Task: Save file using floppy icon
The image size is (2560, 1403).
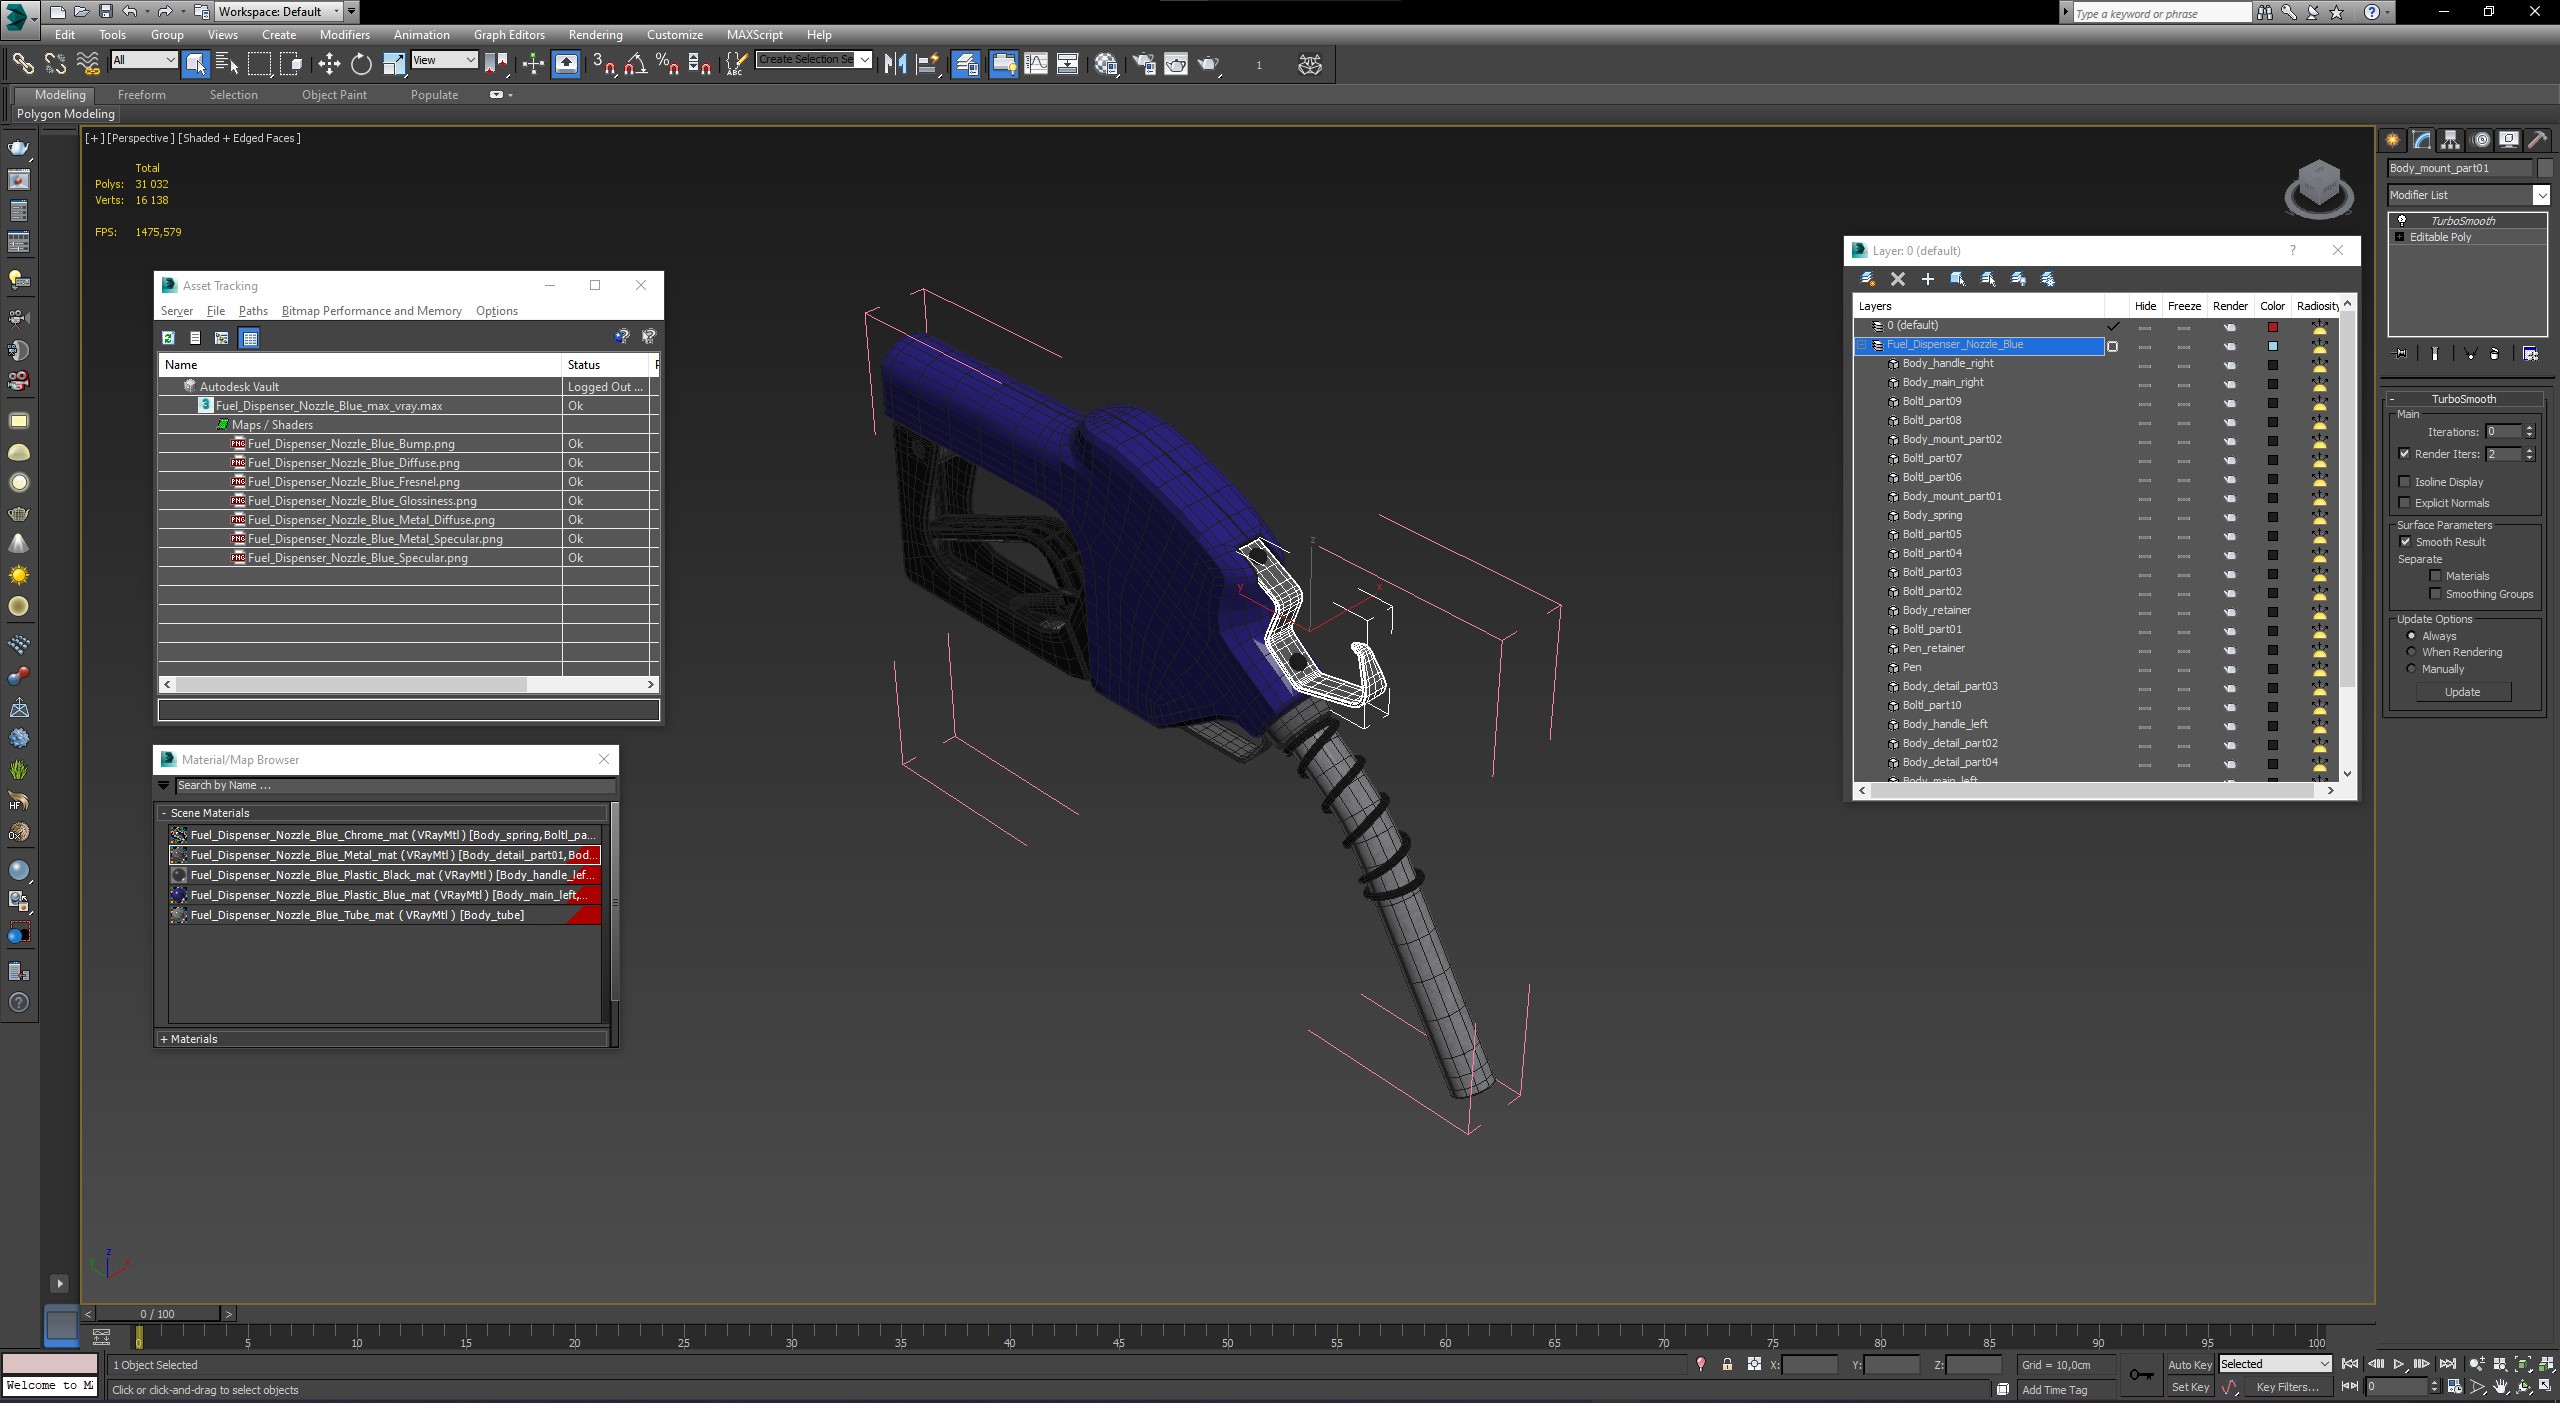Action: tap(105, 11)
